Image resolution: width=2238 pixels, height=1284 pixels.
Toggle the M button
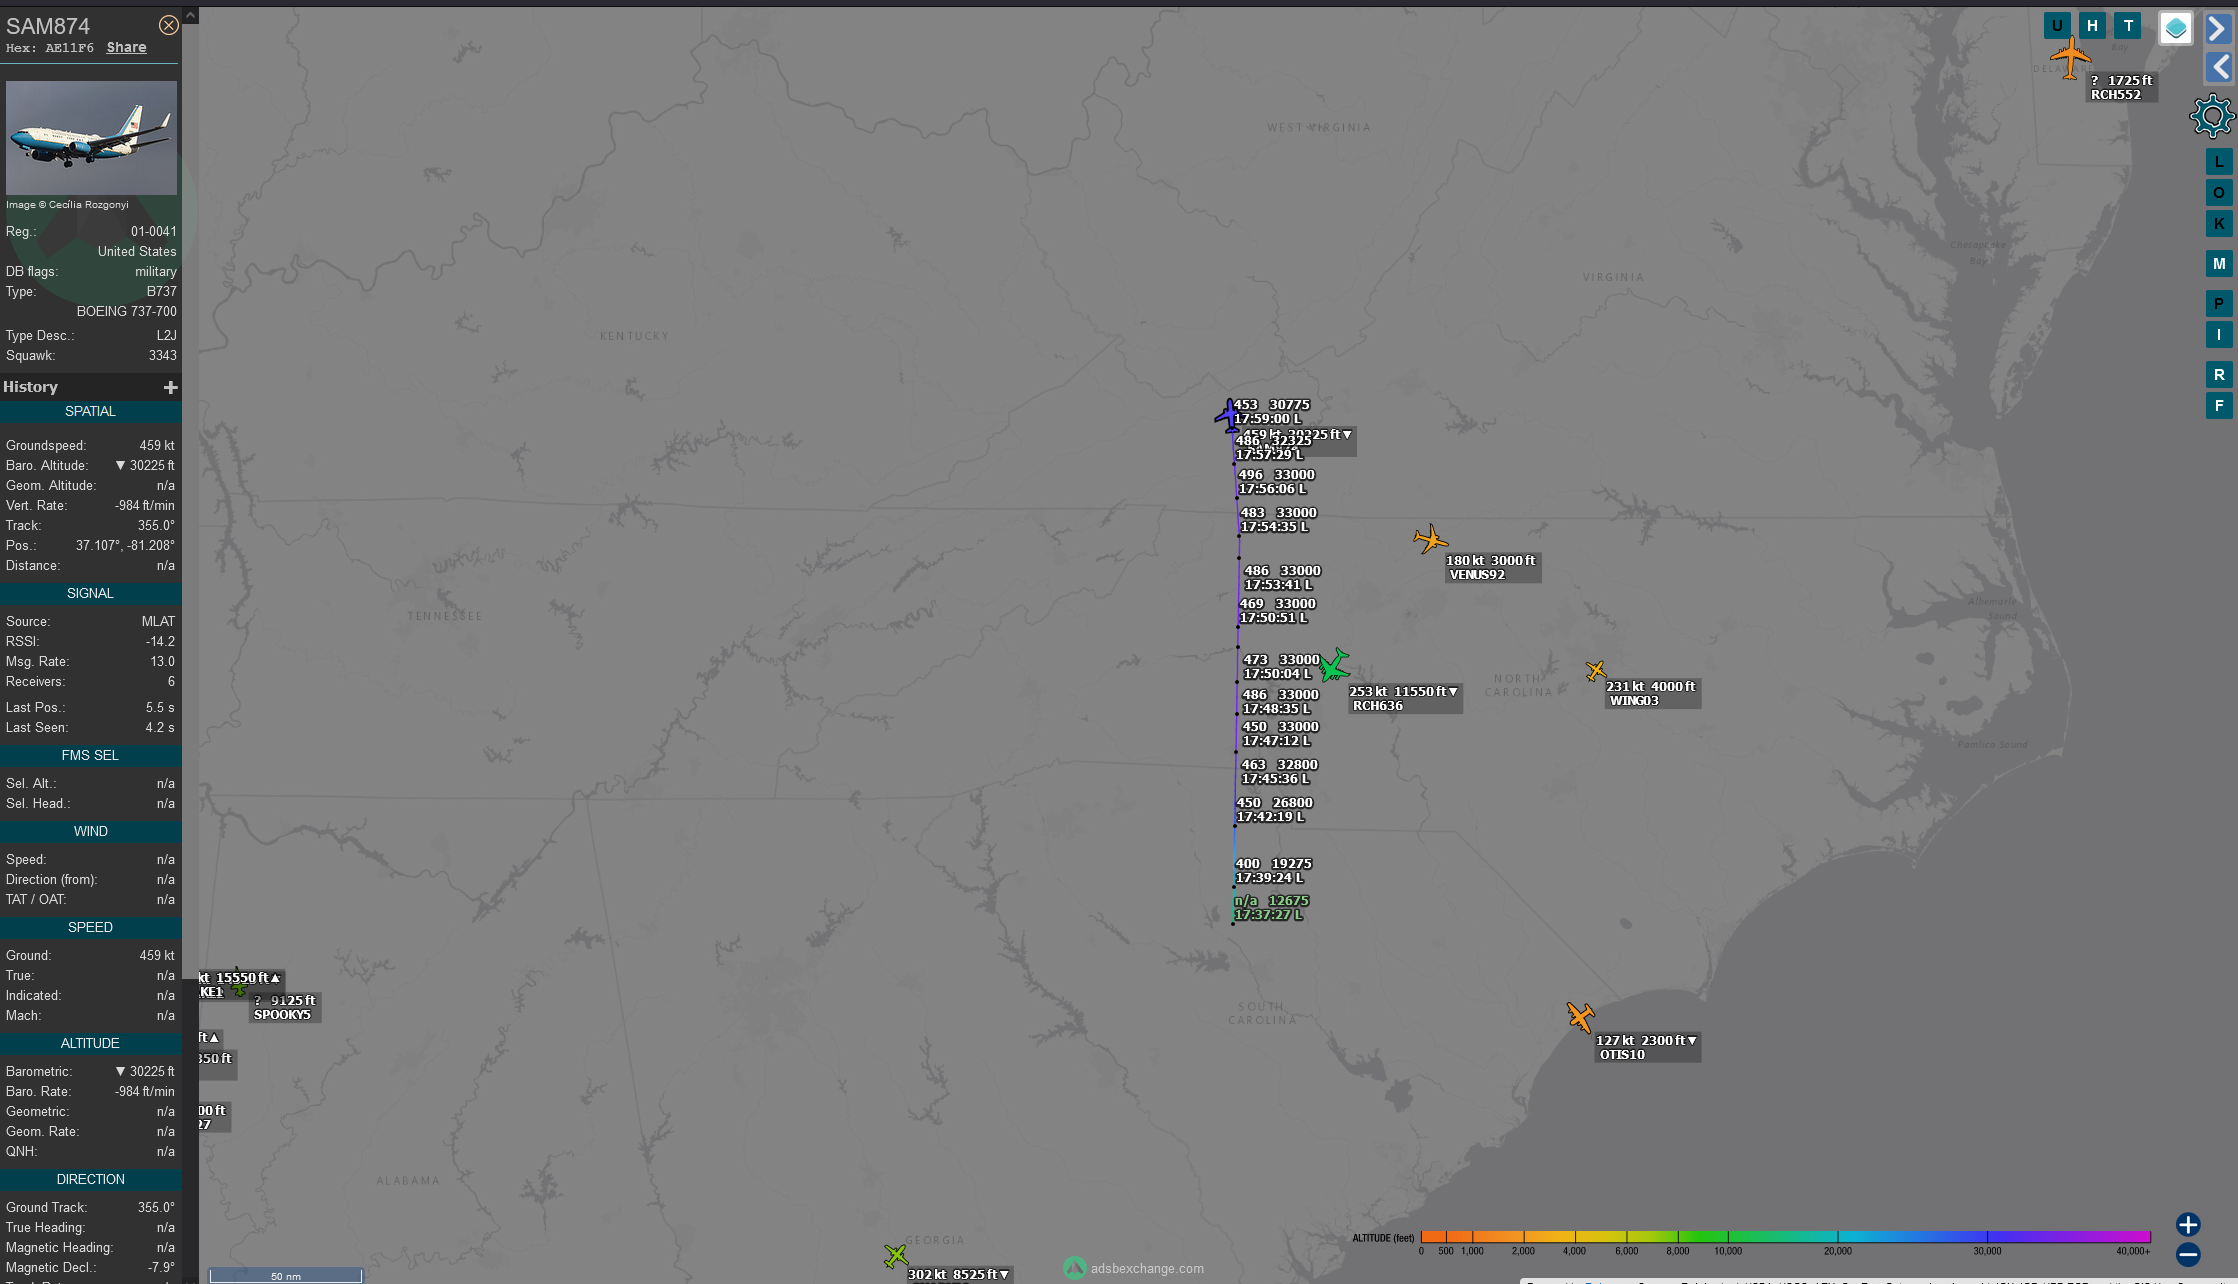point(2219,263)
